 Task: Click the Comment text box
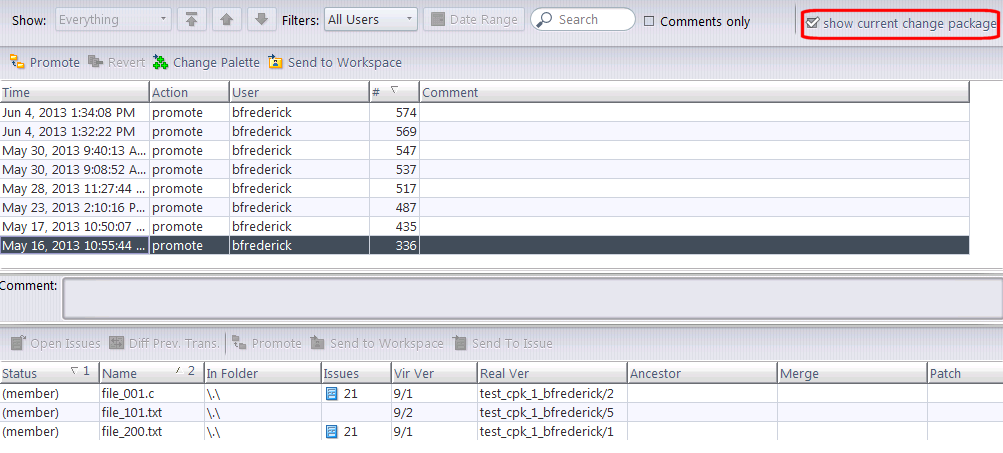530,298
